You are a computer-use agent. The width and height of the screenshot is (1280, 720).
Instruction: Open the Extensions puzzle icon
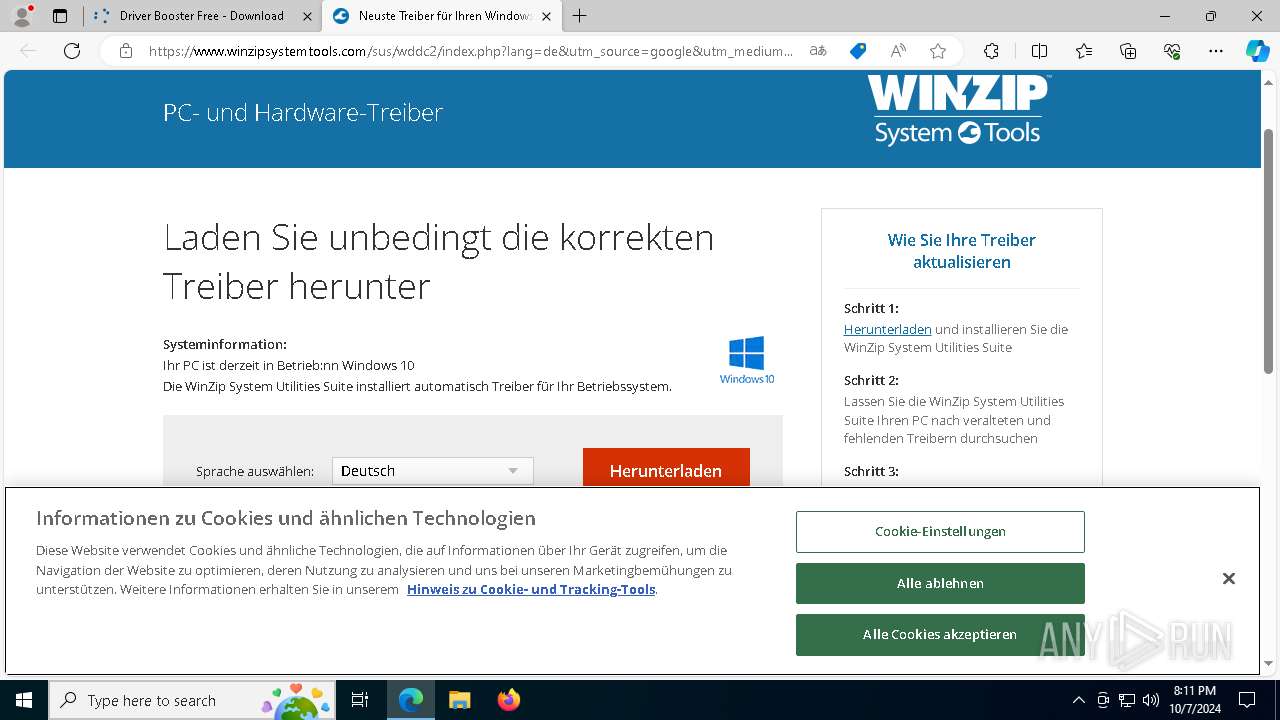991,51
